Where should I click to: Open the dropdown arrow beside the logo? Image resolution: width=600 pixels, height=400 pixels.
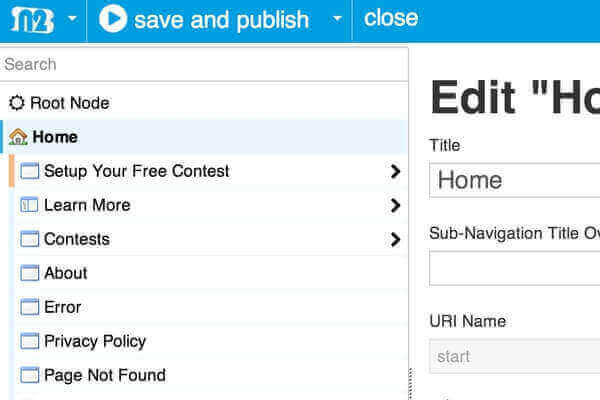[x=72, y=19]
